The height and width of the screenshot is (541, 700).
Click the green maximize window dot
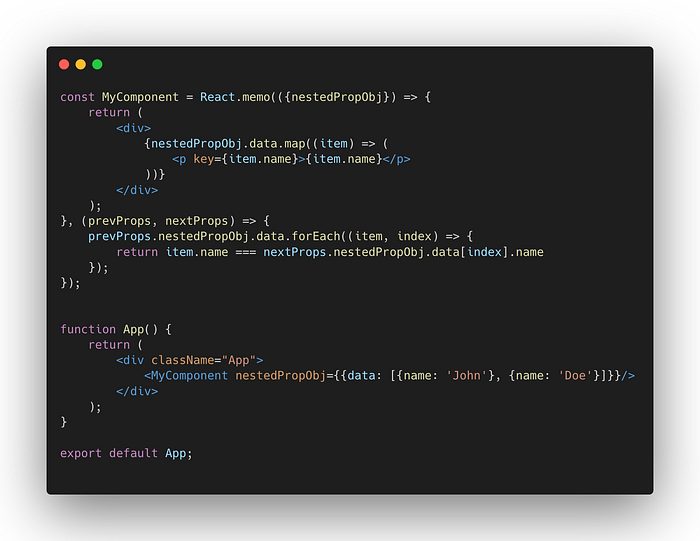coord(97,64)
